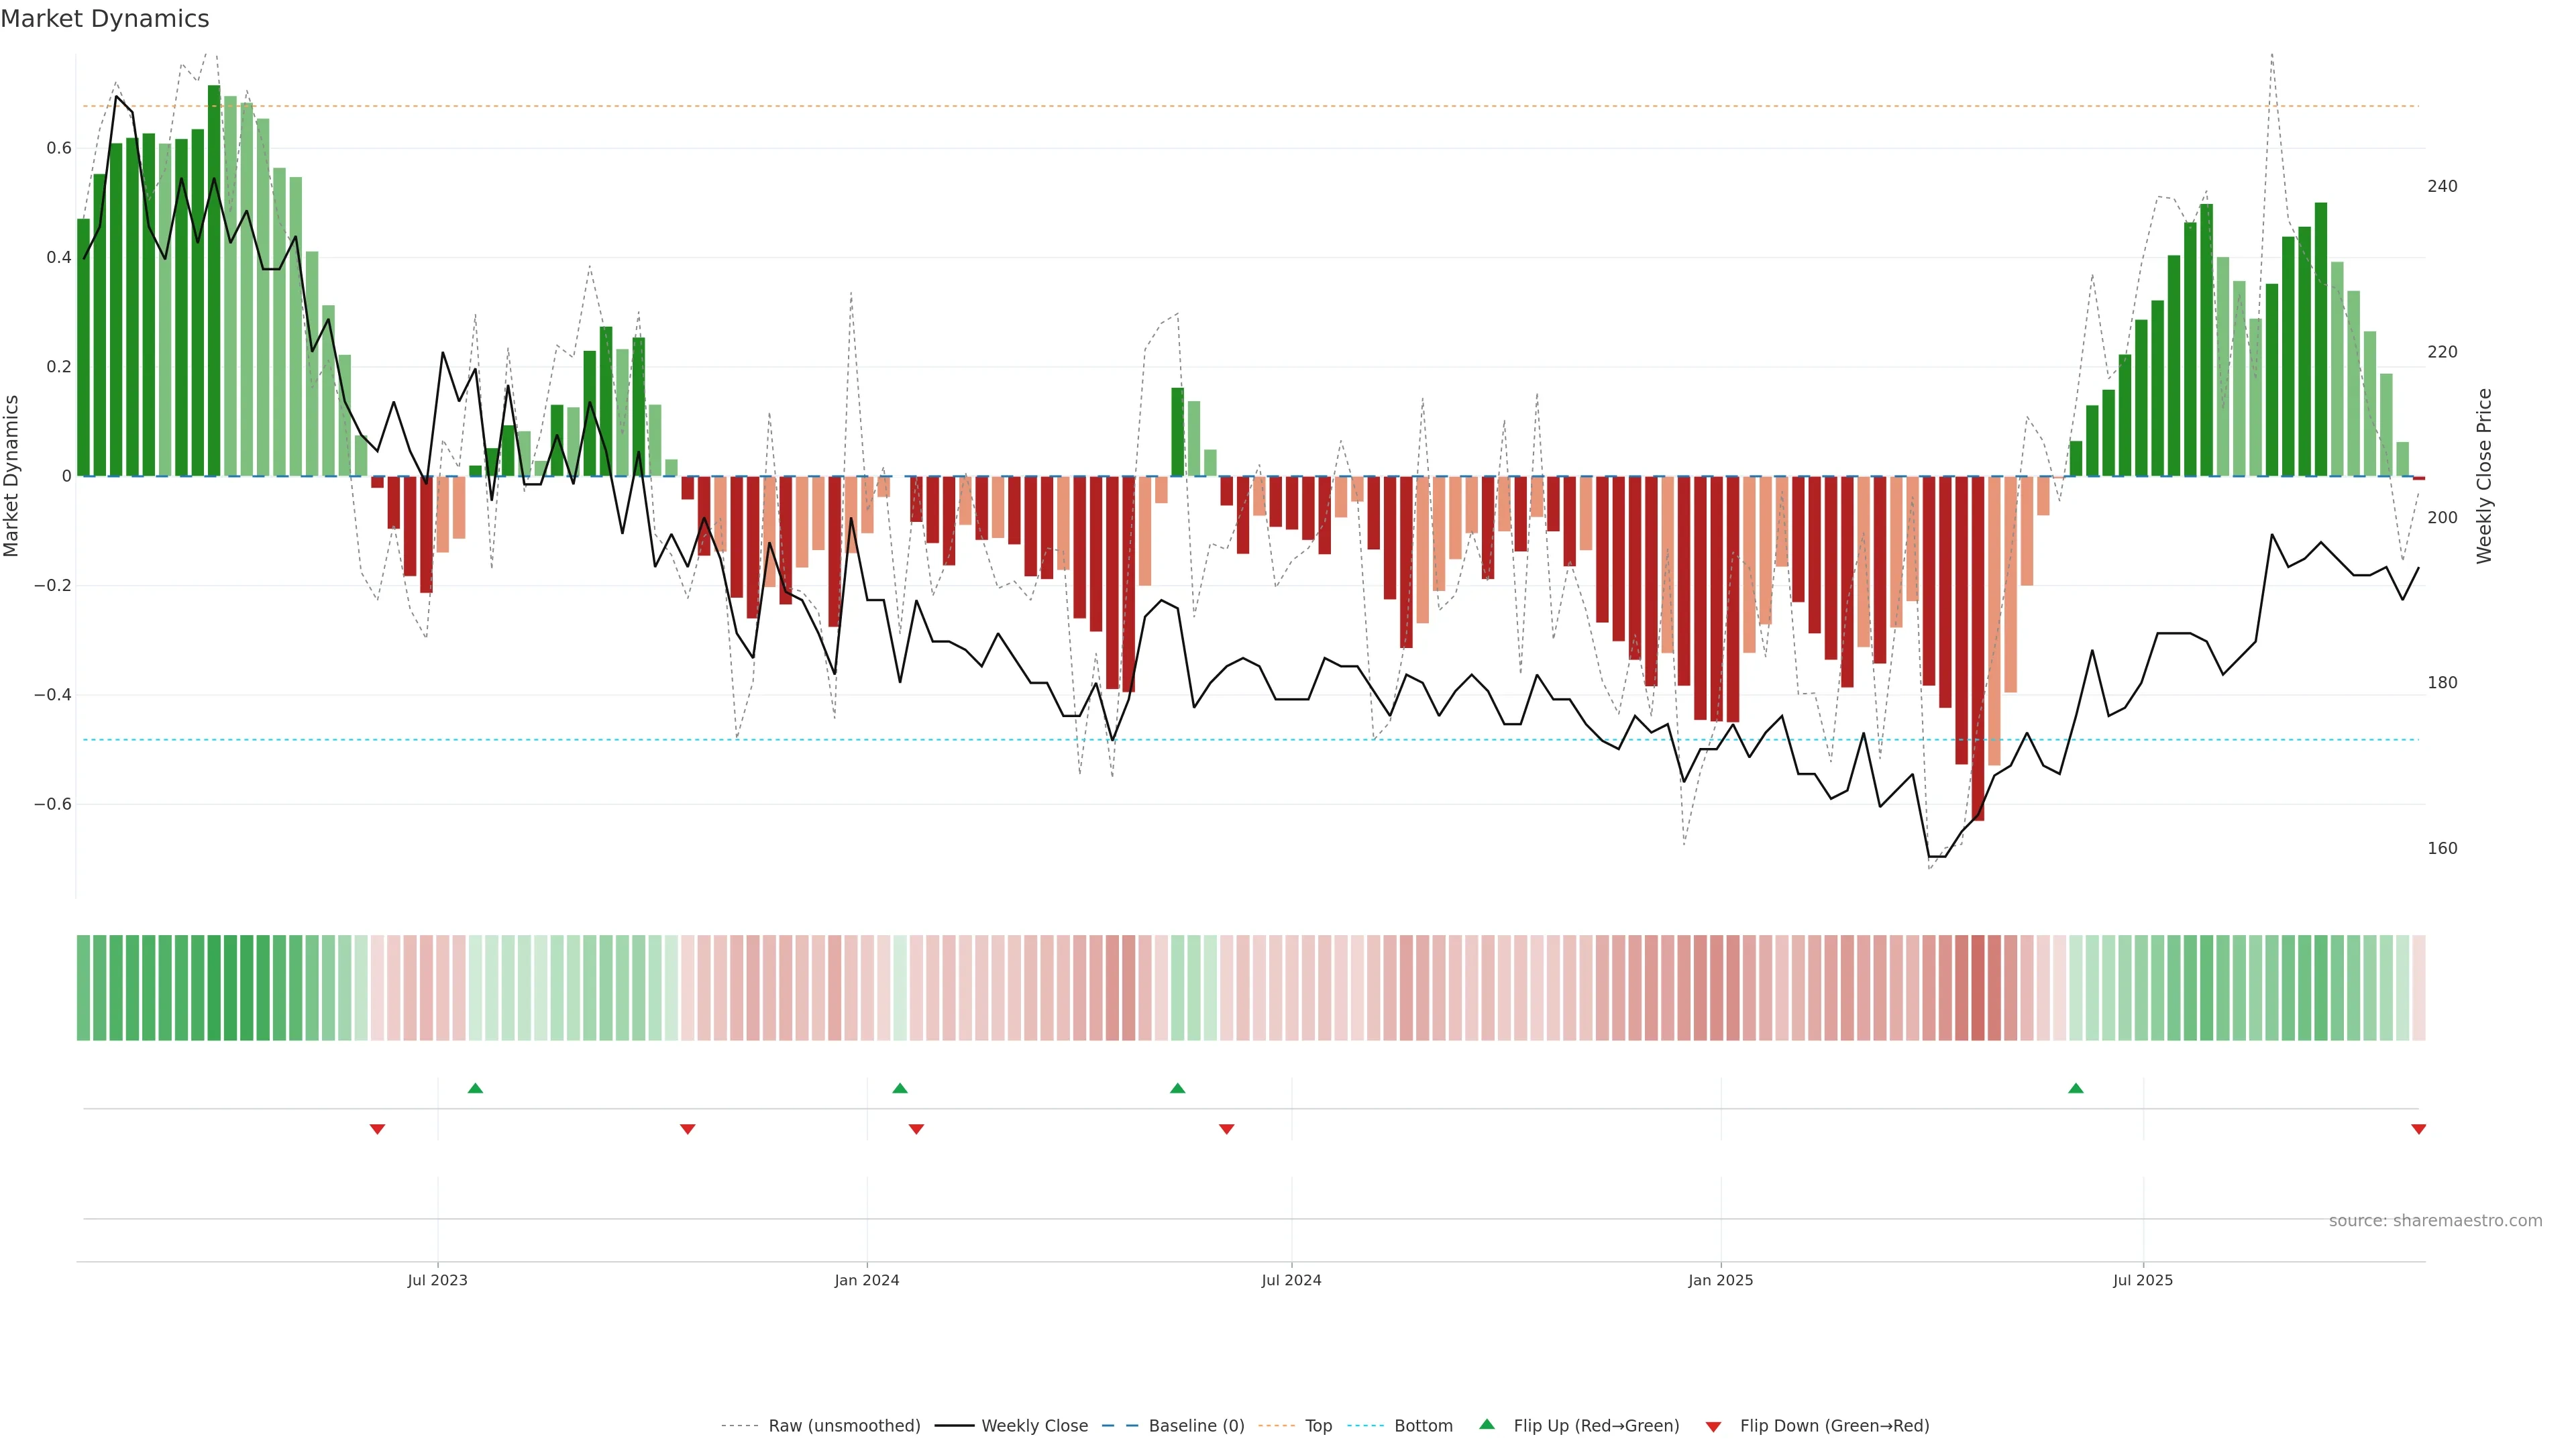Click the green flip-up triangle near Jan 2024

[x=900, y=1088]
